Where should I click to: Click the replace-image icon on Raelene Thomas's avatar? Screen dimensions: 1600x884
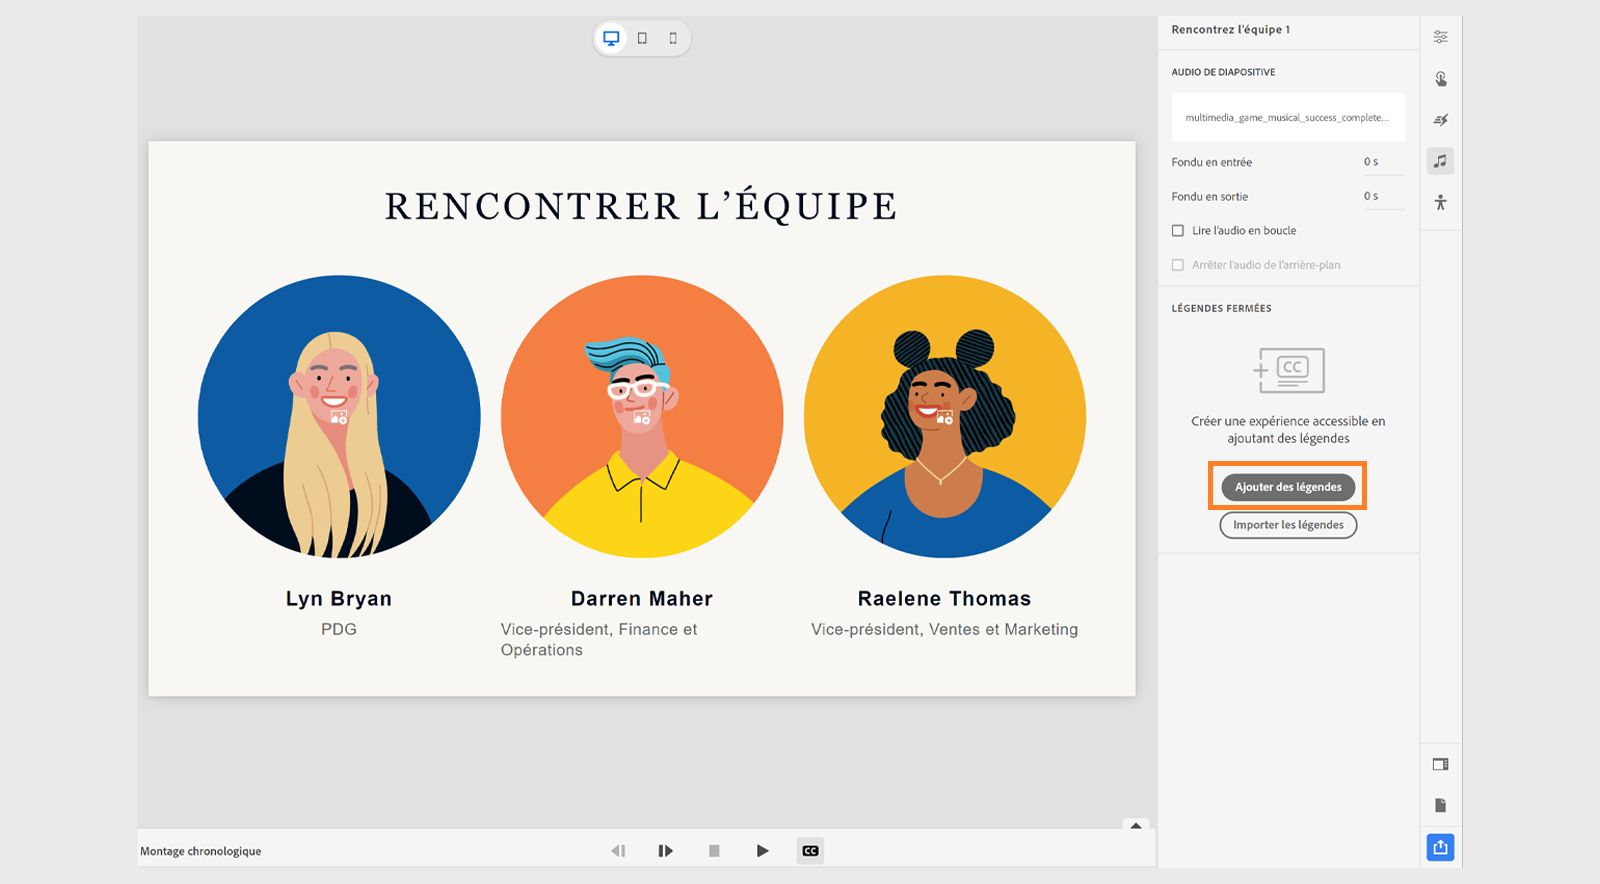tap(945, 417)
